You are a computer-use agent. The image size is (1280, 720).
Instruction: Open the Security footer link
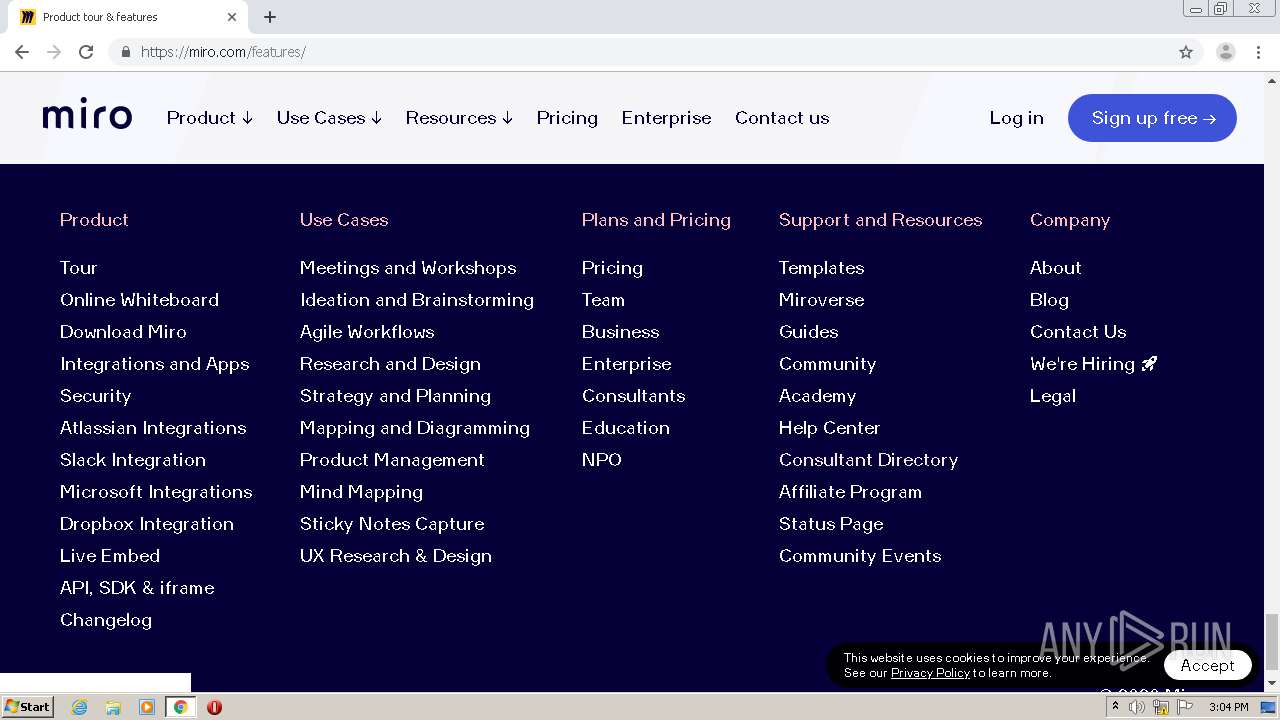point(95,396)
